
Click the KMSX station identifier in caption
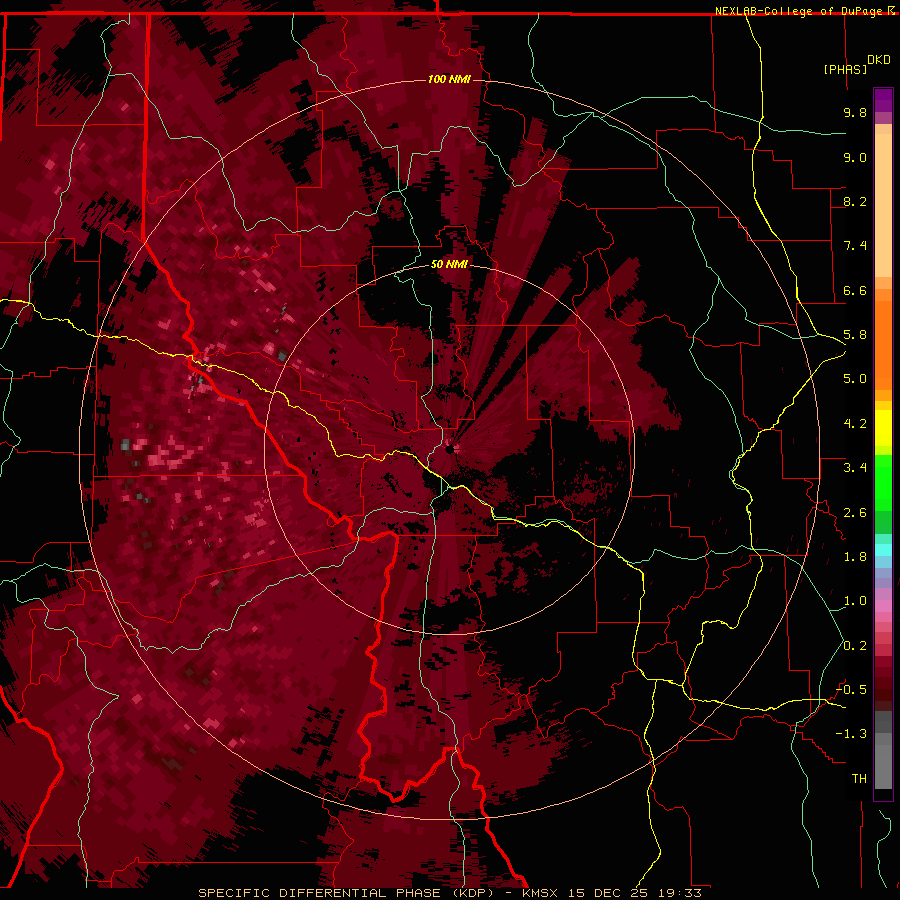[x=542, y=893]
